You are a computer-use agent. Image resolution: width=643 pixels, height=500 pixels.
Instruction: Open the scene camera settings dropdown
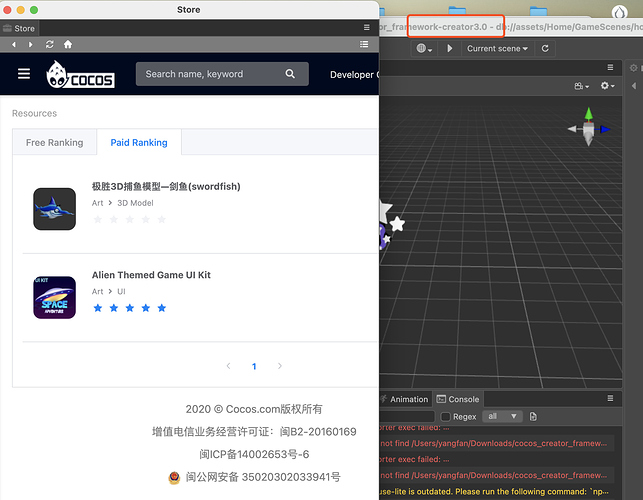[581, 86]
